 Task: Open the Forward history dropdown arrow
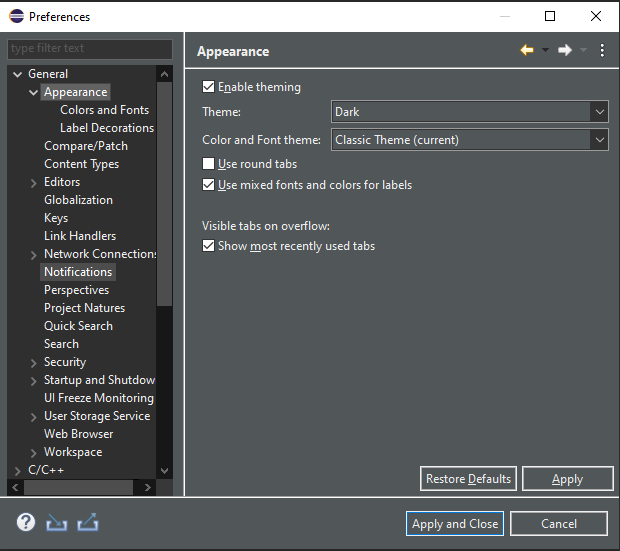[x=583, y=51]
